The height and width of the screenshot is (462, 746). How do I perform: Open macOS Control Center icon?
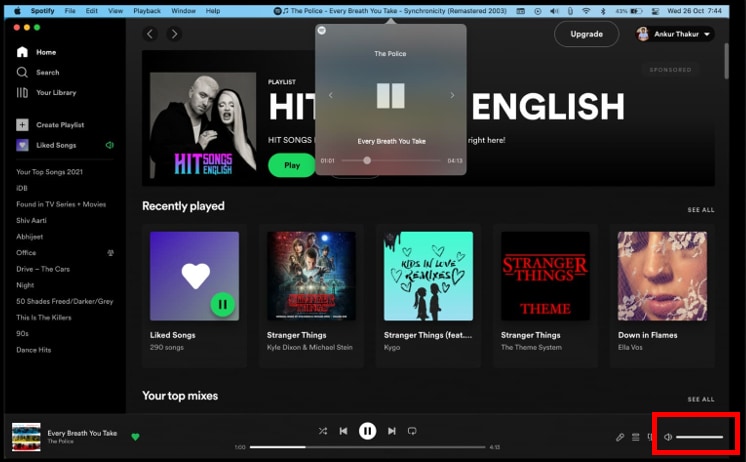point(655,10)
